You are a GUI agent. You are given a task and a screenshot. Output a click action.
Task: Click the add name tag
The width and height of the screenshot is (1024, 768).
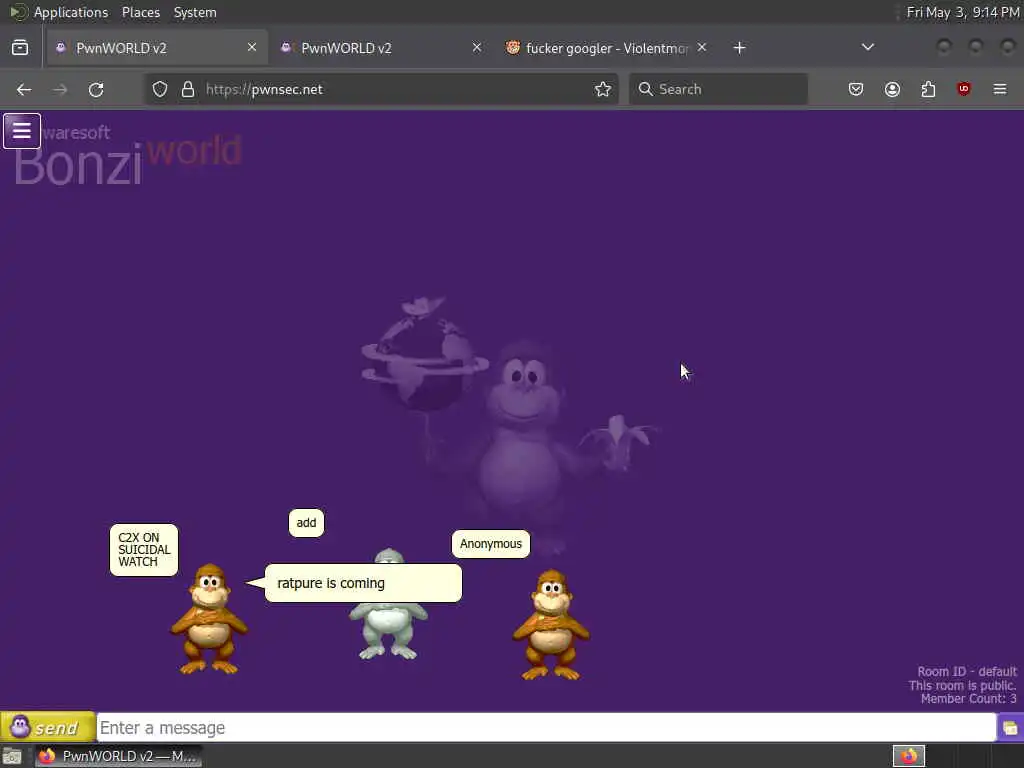(x=306, y=523)
